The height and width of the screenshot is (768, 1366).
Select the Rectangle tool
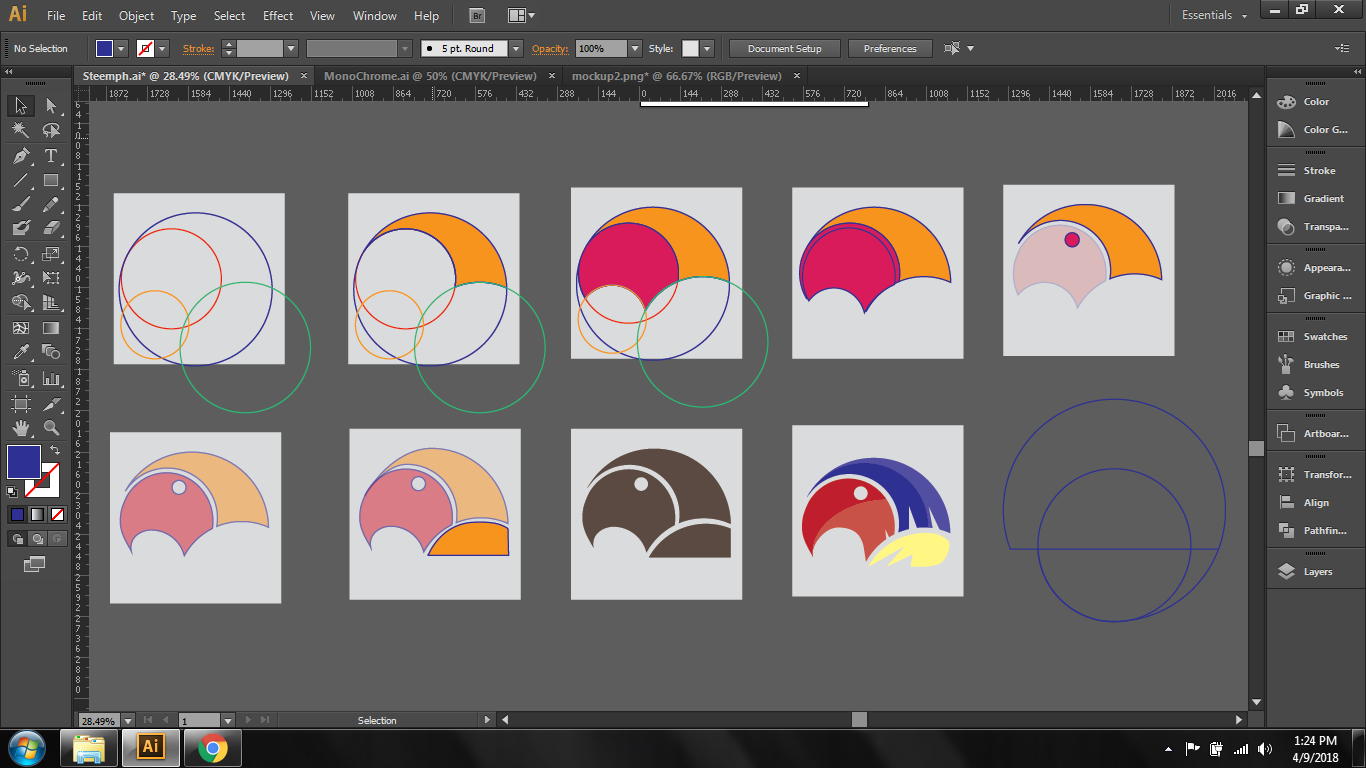click(x=51, y=181)
